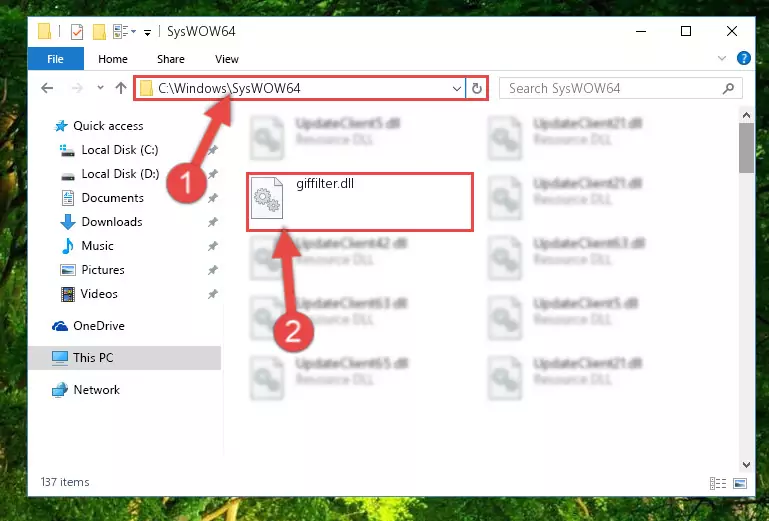This screenshot has height=521, width=769.
Task: Select Quick access in the navigation pane
Action: [x=108, y=126]
